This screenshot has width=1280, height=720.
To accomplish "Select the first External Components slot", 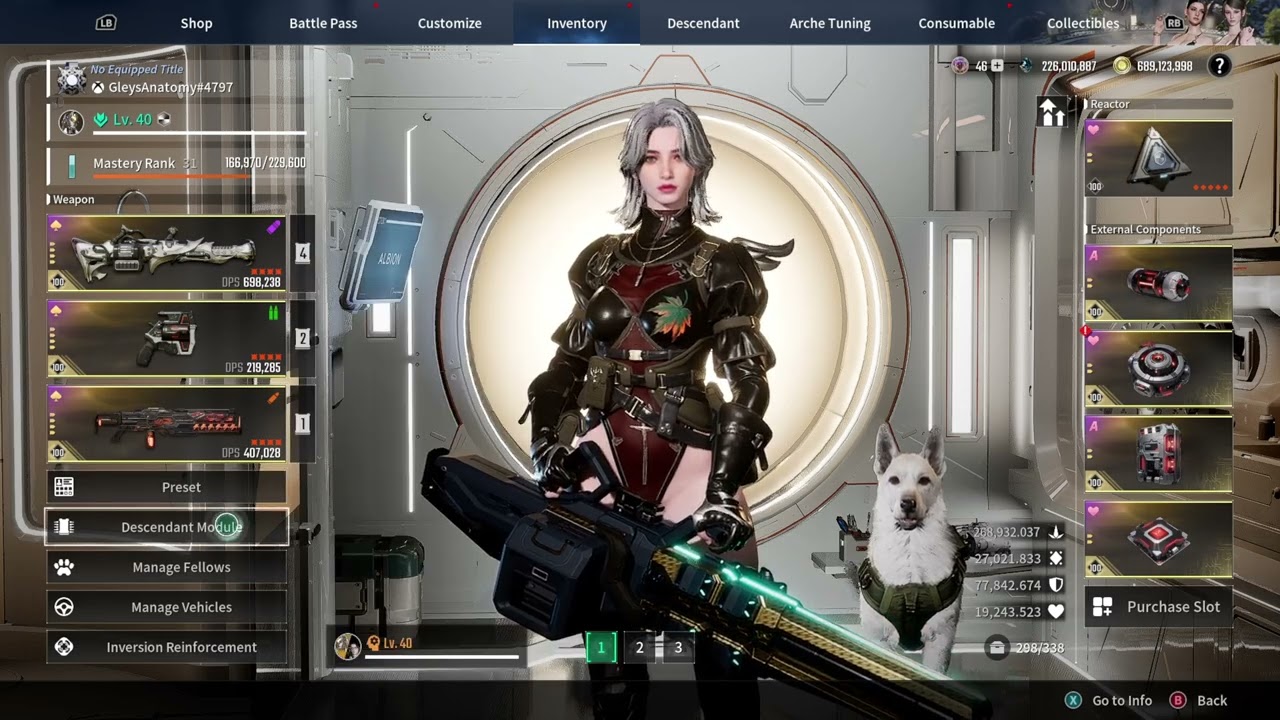I will [1158, 283].
